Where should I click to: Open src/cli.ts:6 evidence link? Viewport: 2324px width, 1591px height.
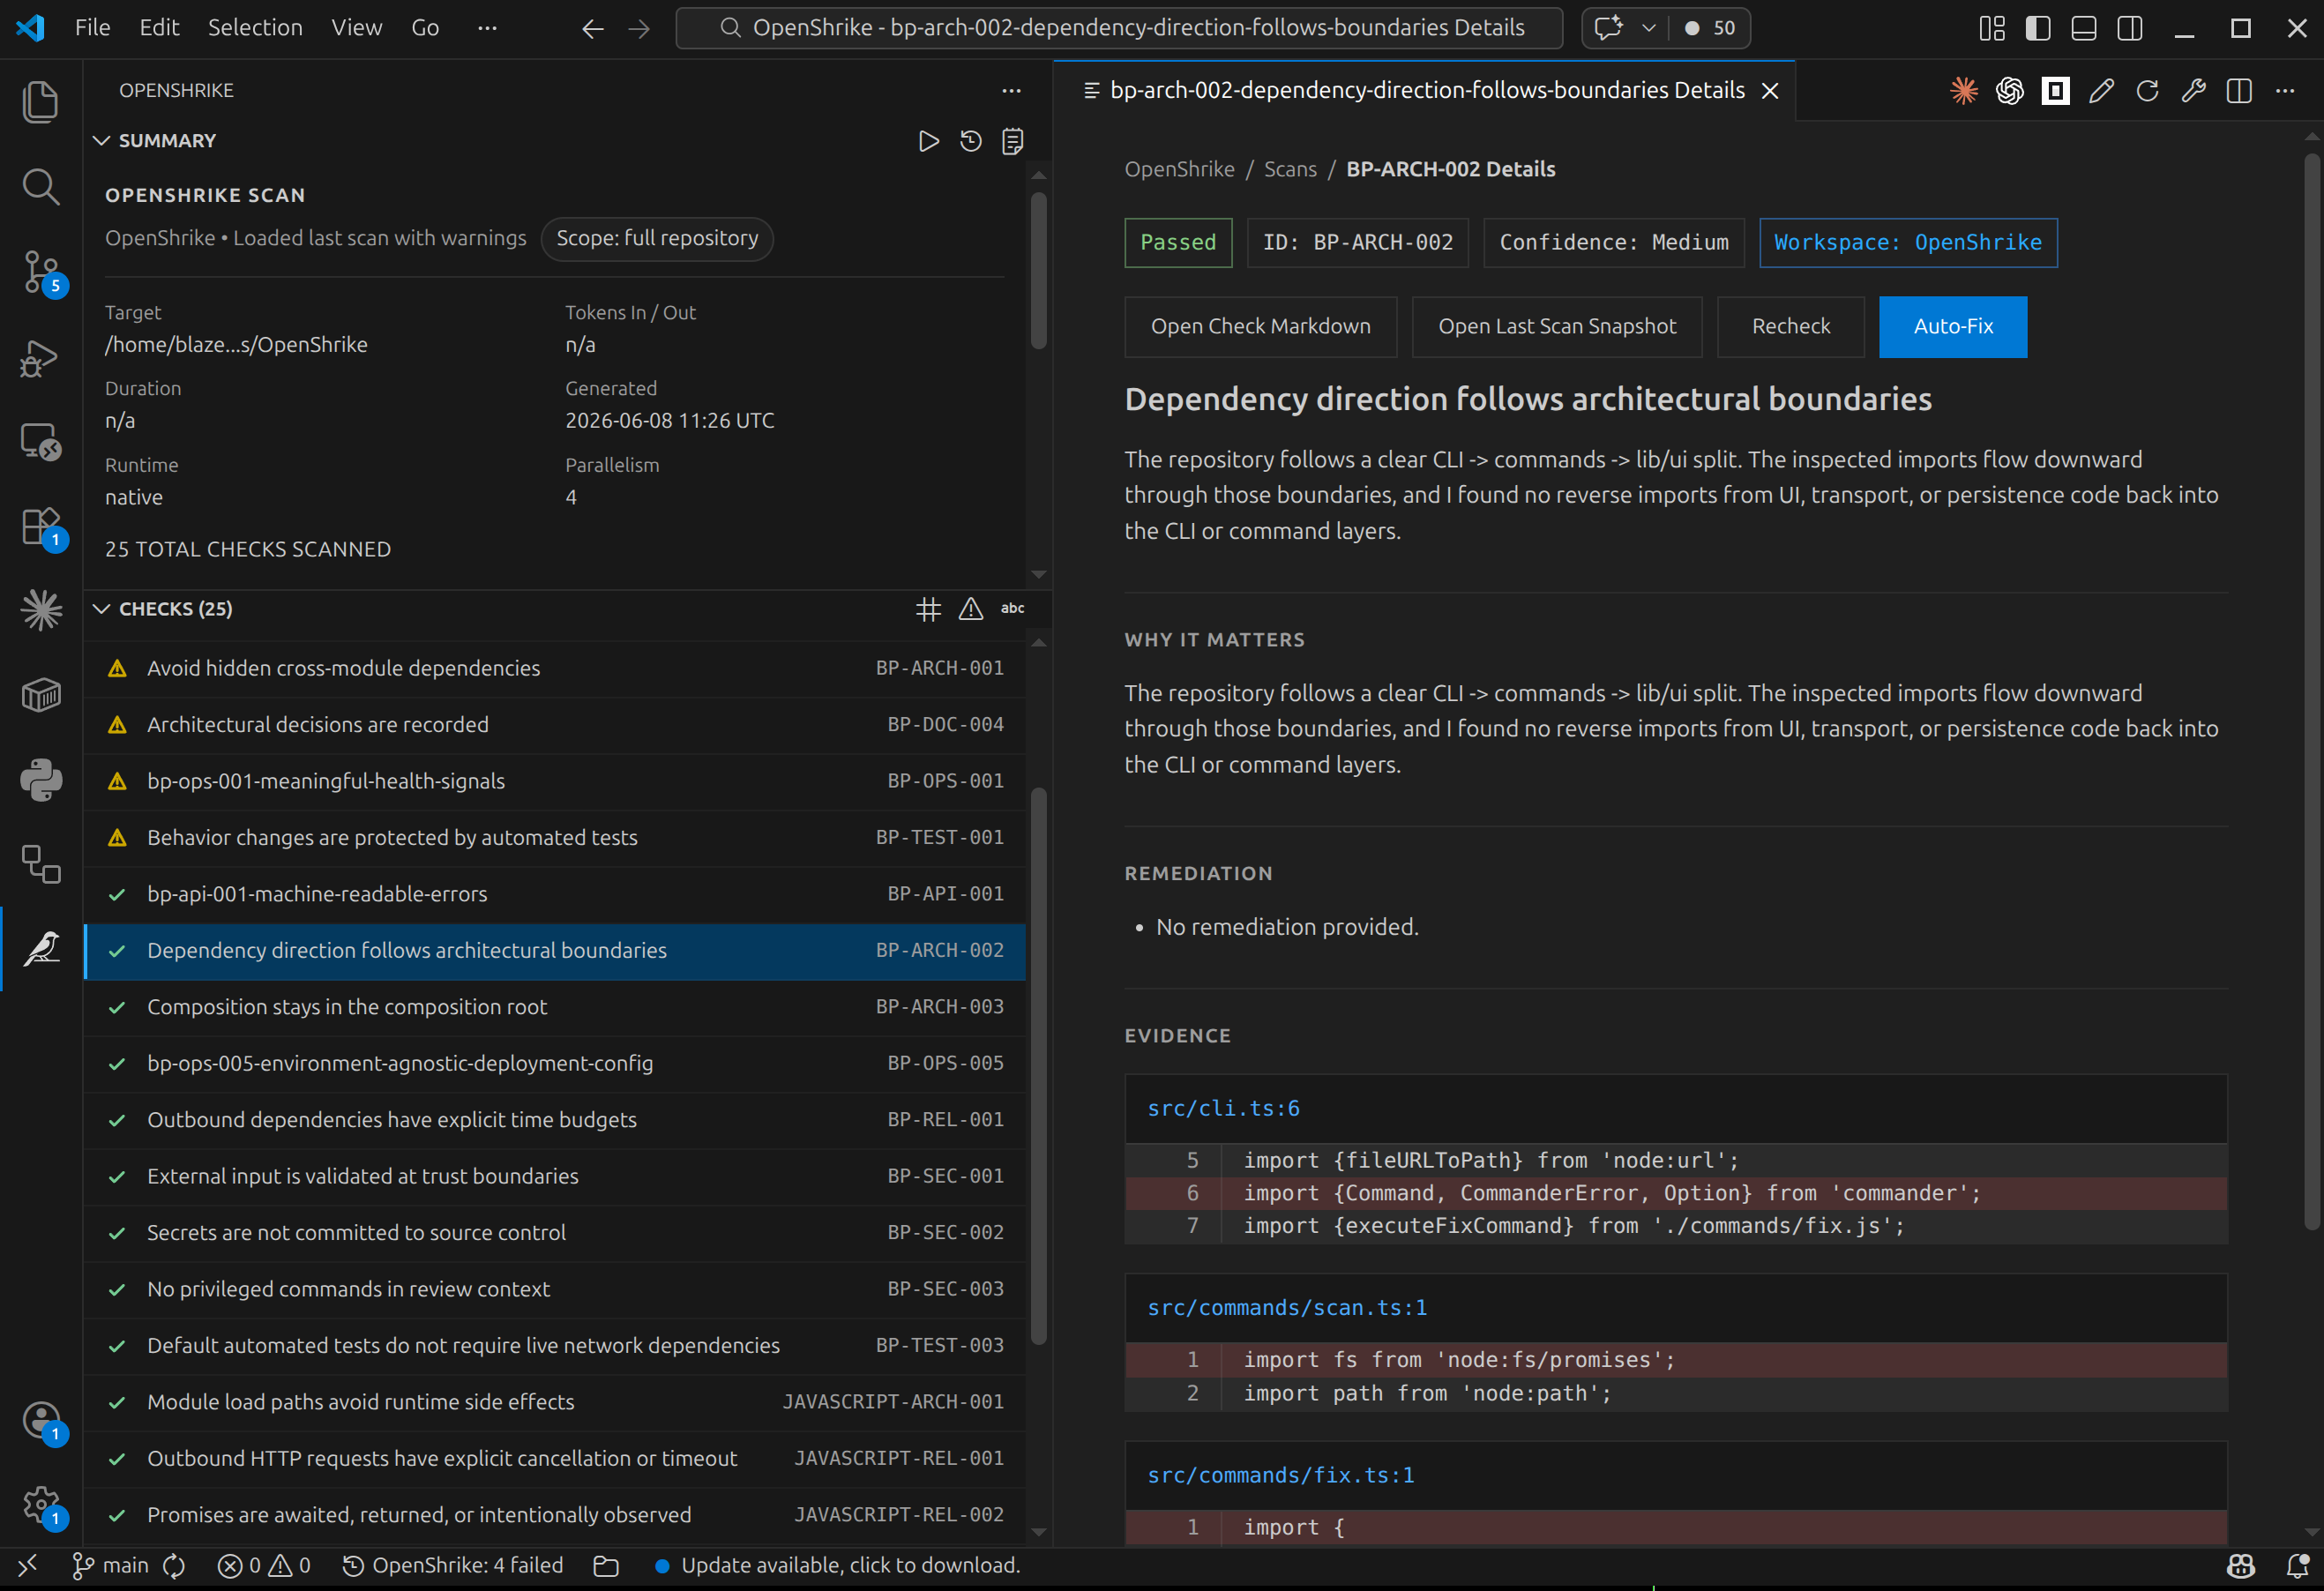[1223, 1108]
